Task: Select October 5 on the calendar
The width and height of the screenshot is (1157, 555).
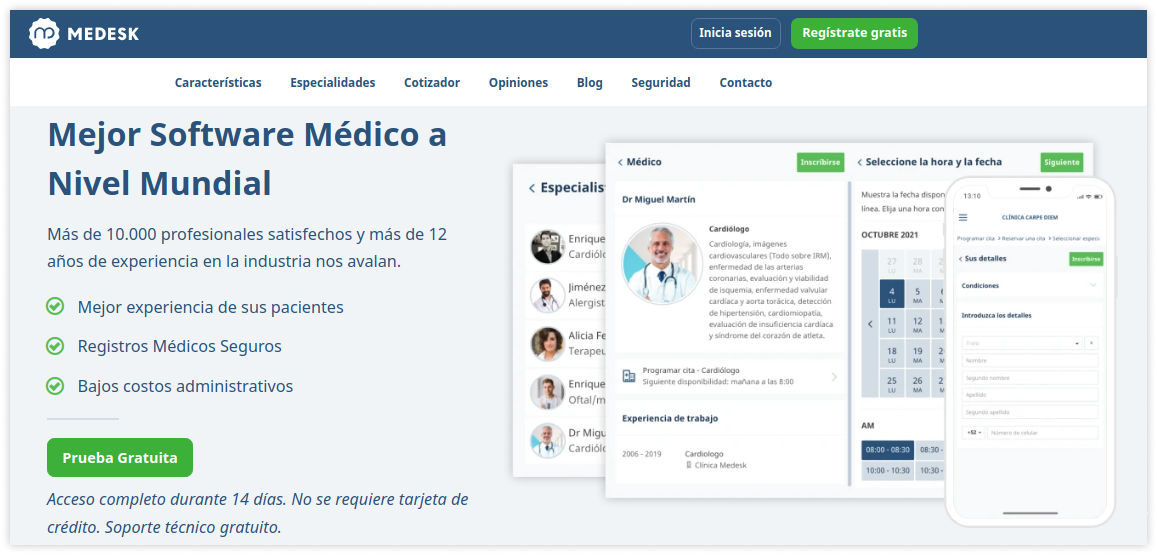Action: (x=917, y=294)
